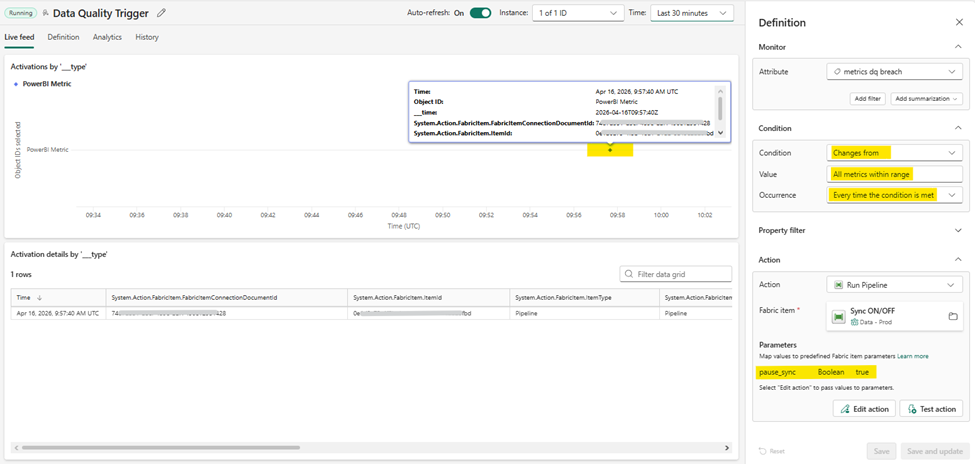Switch to the Definition tab
The width and height of the screenshot is (975, 464).
point(63,37)
